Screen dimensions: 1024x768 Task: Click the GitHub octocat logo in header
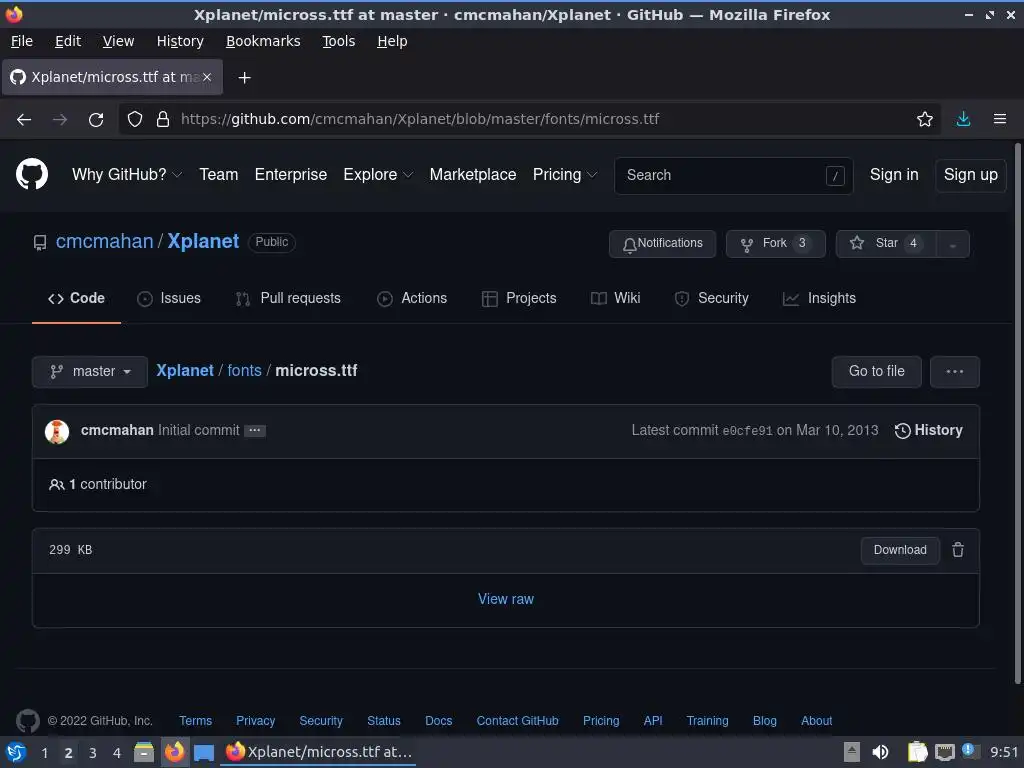tap(31, 174)
